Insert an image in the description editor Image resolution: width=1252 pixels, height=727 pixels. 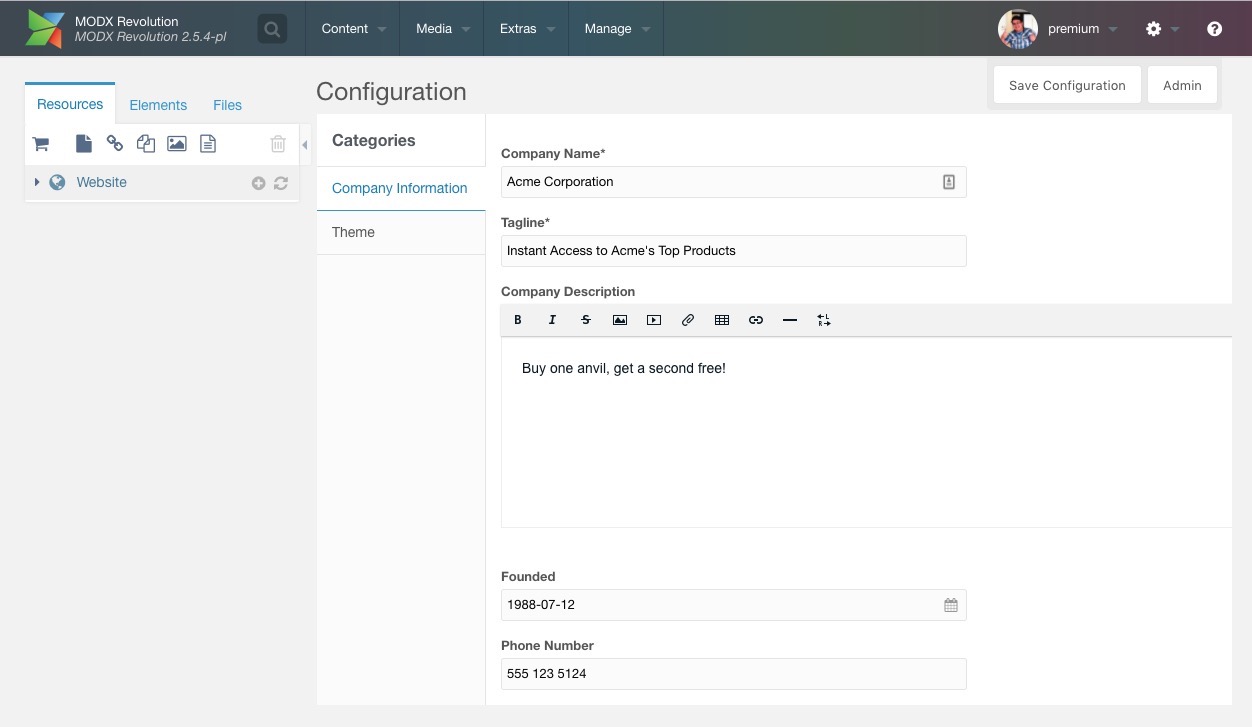(620, 320)
